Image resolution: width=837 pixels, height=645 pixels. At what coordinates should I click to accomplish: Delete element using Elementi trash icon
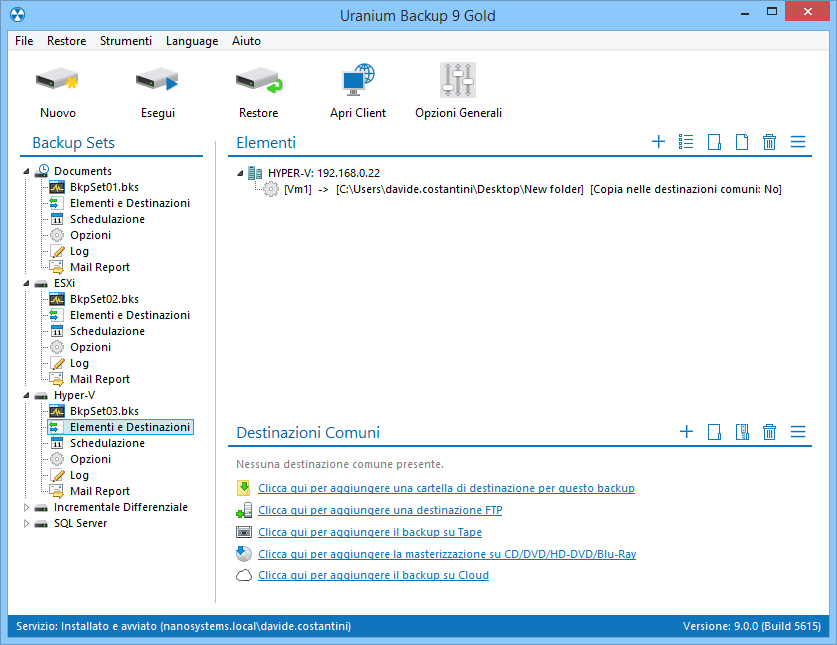coord(769,142)
